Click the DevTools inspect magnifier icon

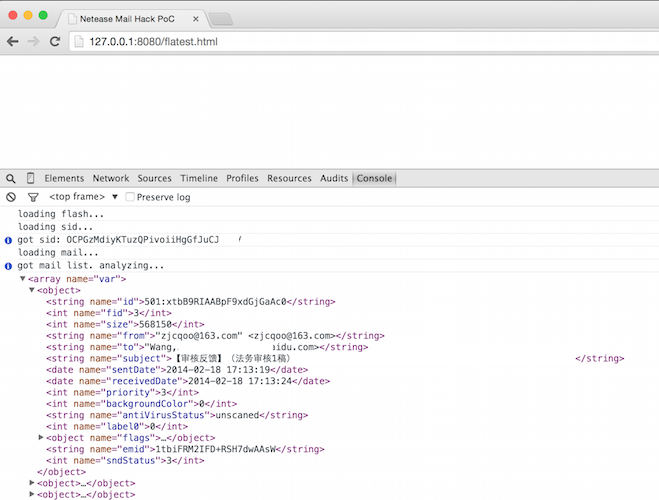tap(11, 179)
